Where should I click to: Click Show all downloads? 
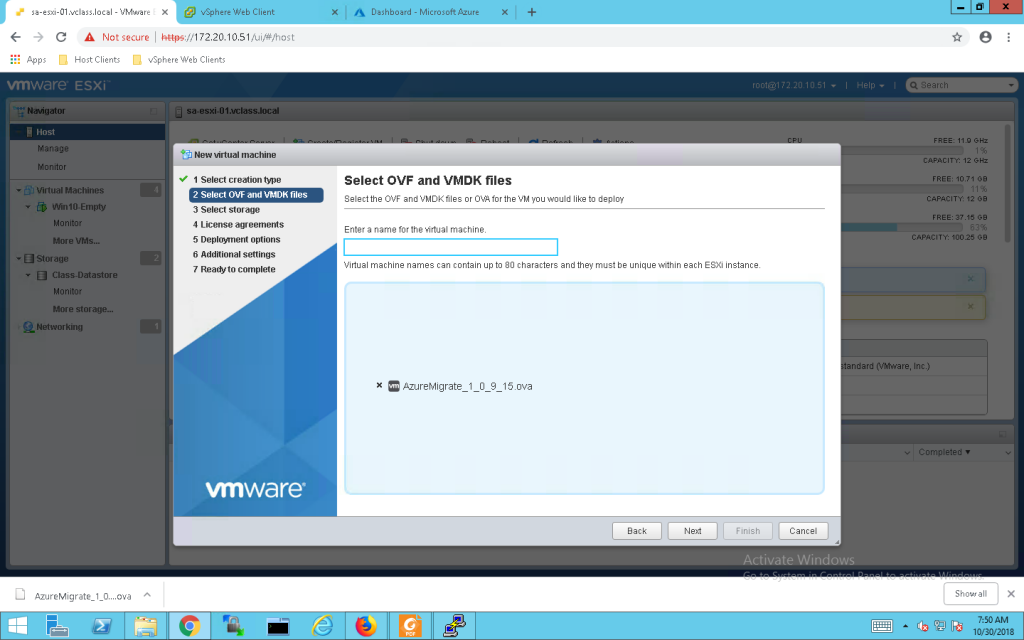pyautogui.click(x=970, y=594)
